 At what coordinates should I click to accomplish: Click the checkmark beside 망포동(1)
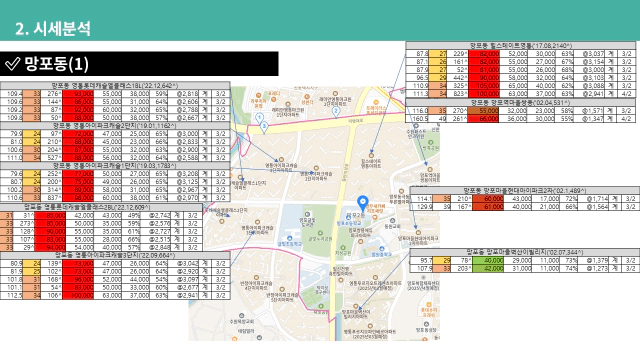[12, 64]
